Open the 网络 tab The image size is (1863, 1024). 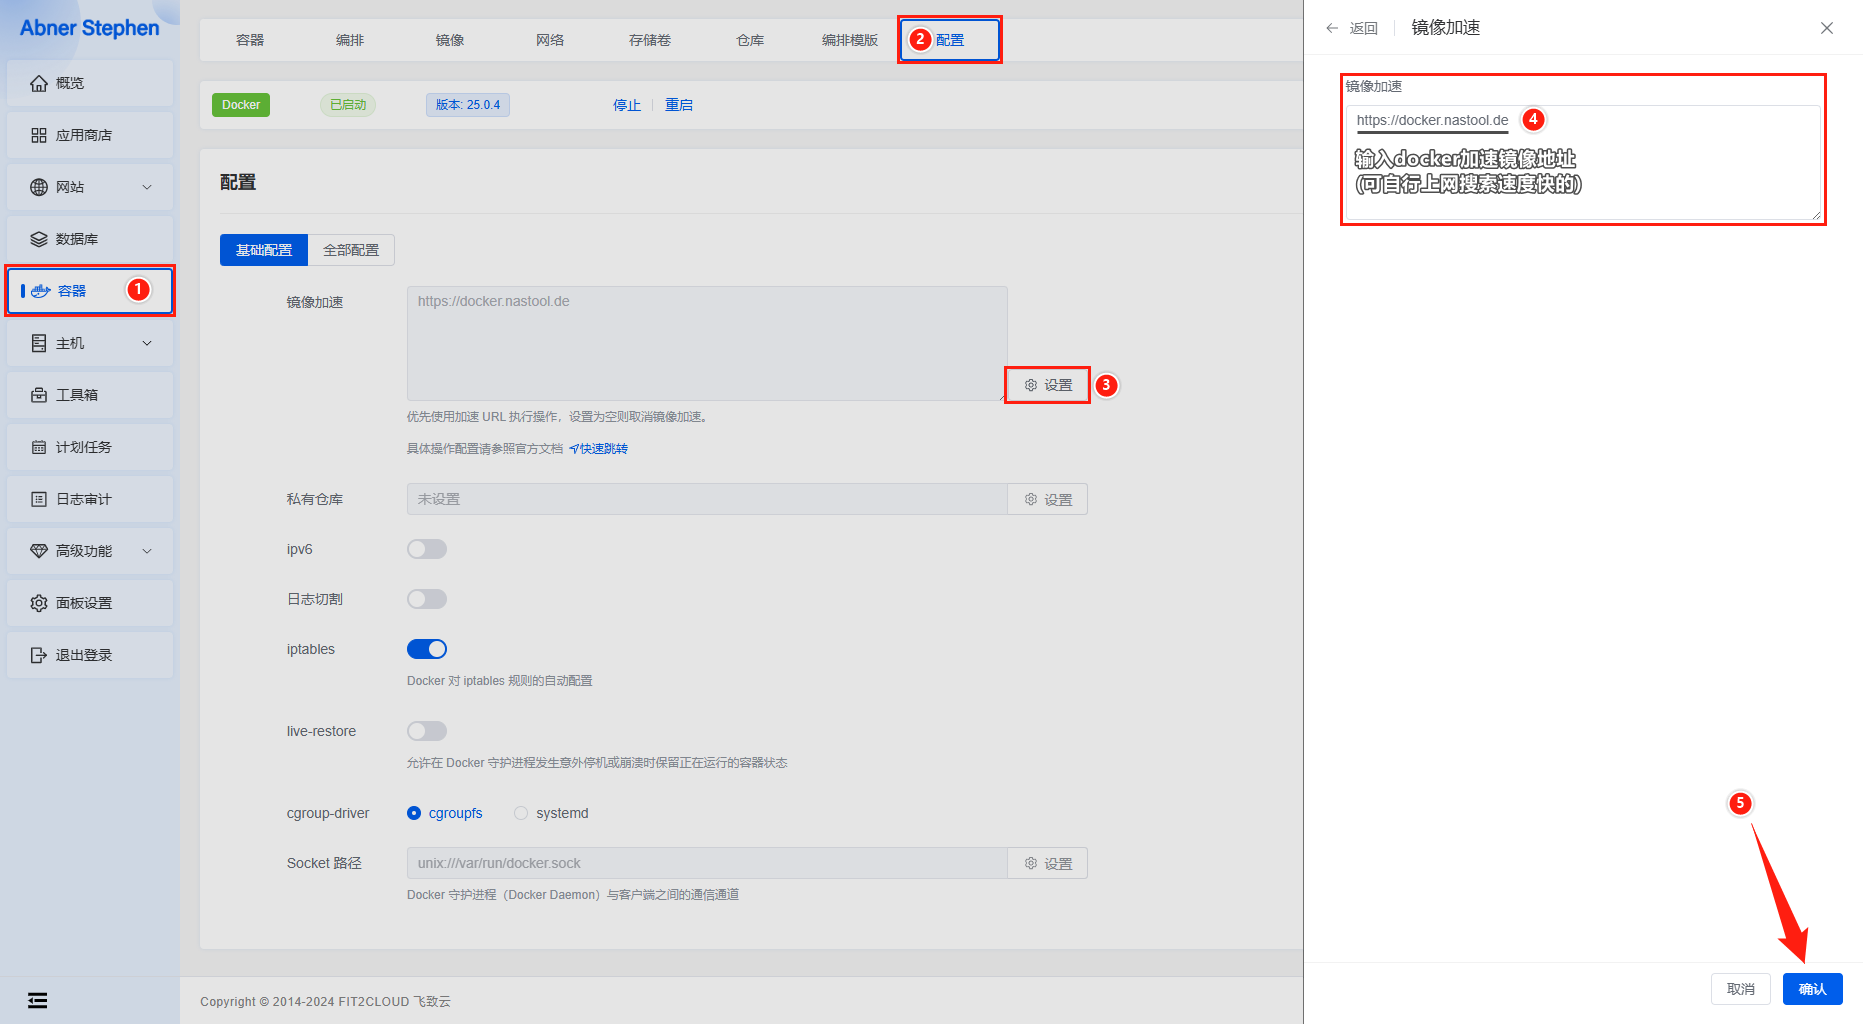pos(550,40)
